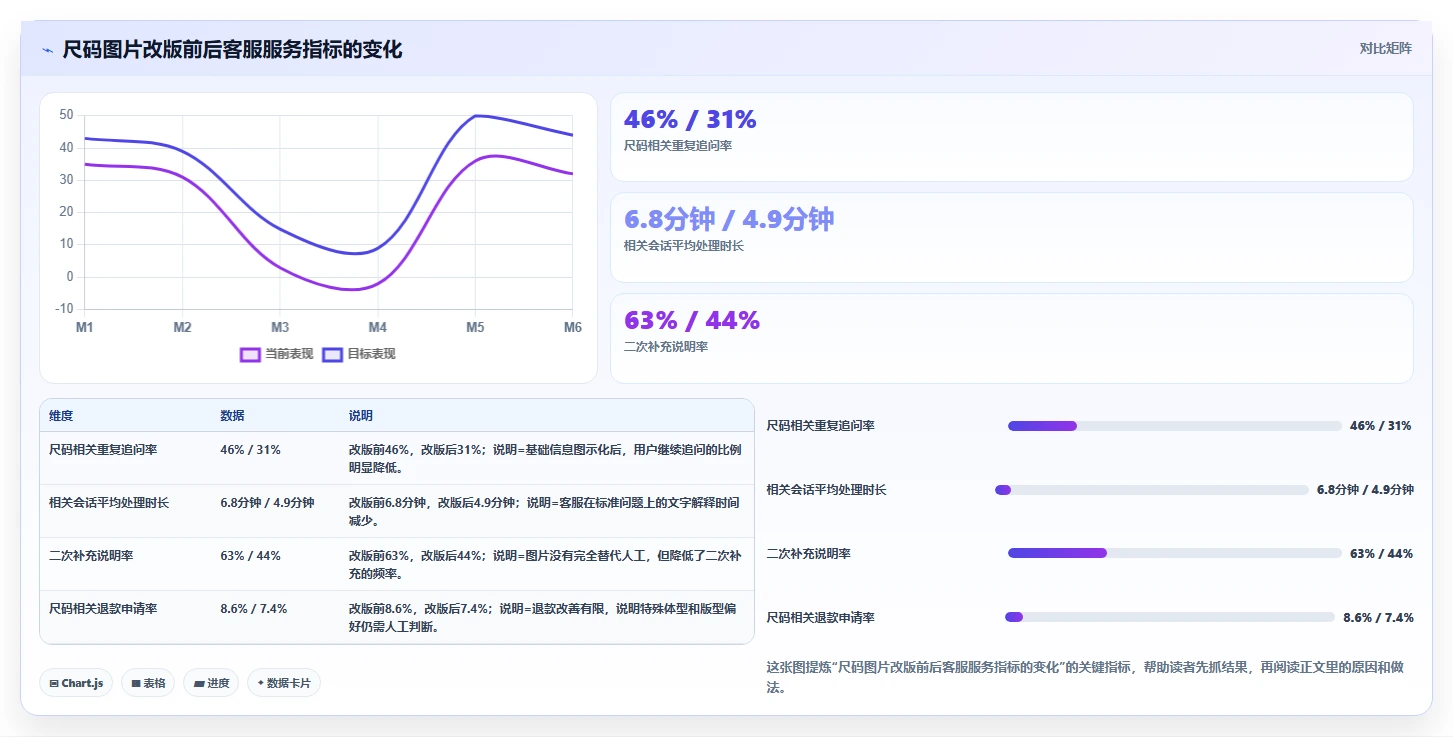The image size is (1453, 737).
Task: Click the M3 x-axis label
Action: tap(280, 328)
